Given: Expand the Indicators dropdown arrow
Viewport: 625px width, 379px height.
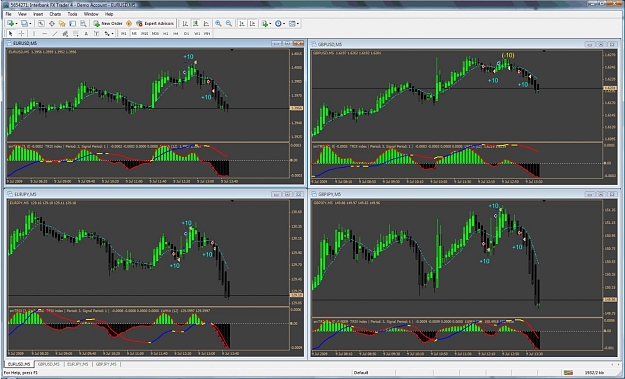Looking at the screenshot, I should click(x=271, y=24).
